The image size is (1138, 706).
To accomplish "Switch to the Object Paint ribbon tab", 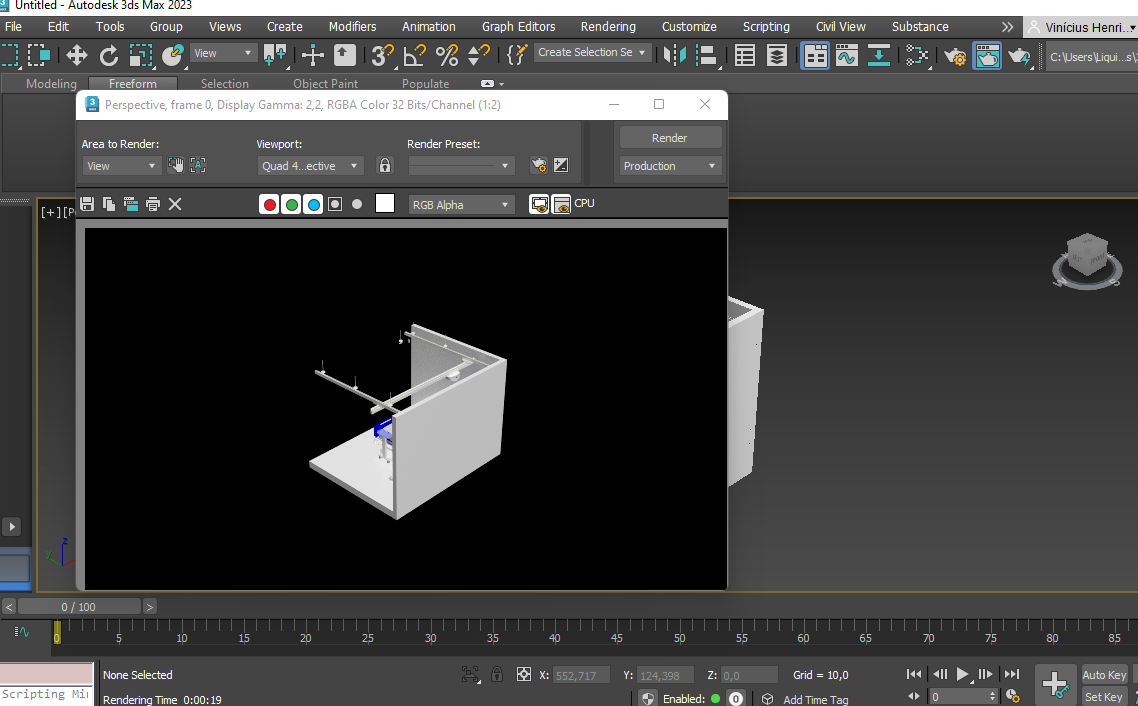I will coord(325,83).
